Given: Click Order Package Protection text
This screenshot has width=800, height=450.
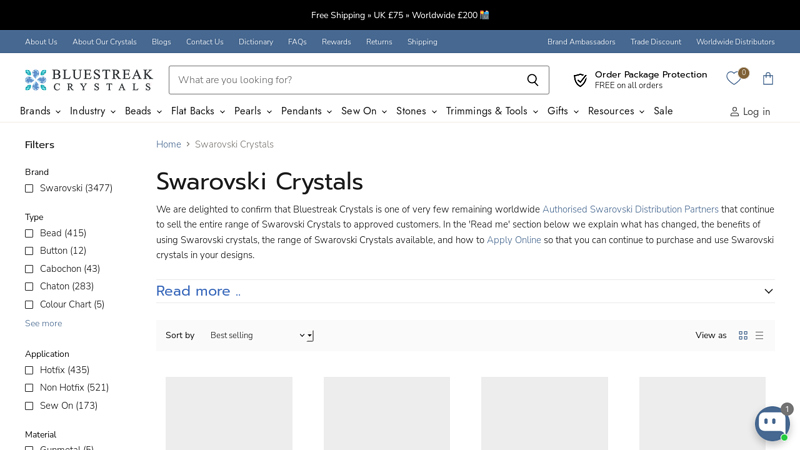Looking at the screenshot, I should 651,74.
